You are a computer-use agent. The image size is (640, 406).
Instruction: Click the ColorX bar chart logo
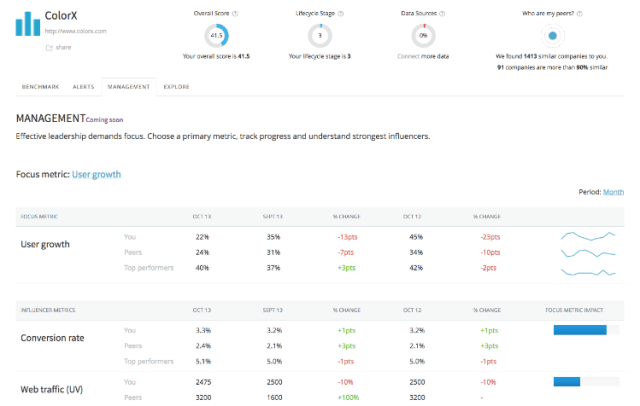coord(28,24)
